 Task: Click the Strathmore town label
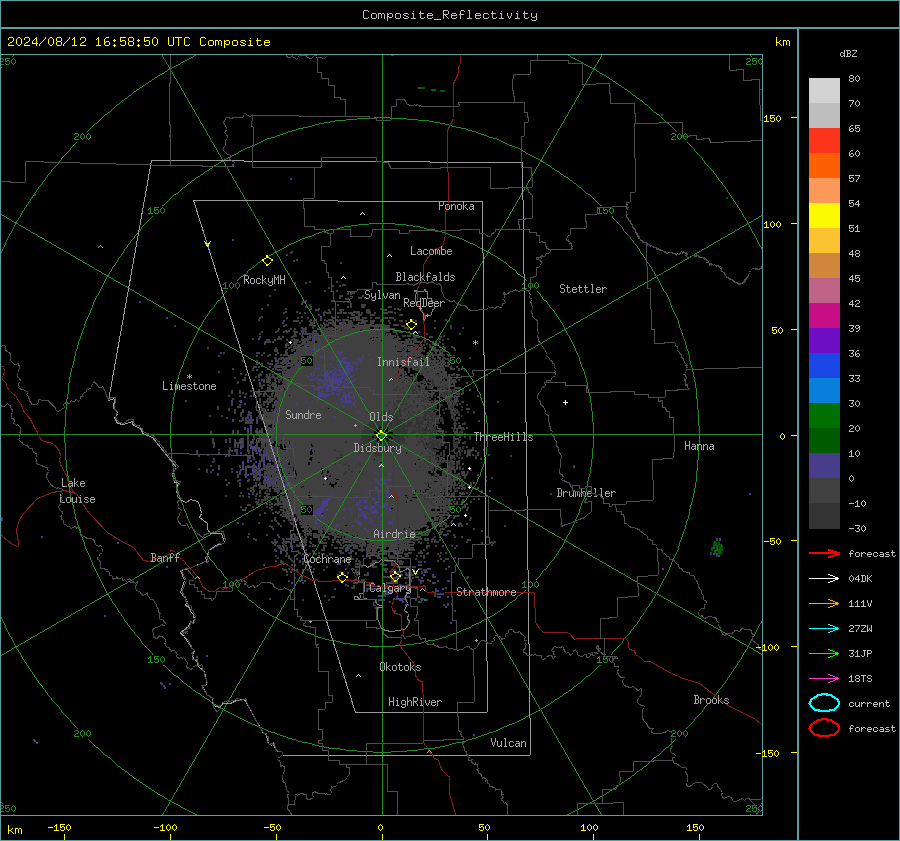click(x=486, y=592)
